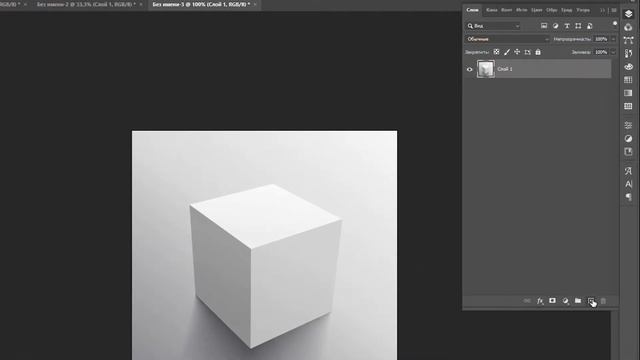Open the Swatches grid dock icon
The height and width of the screenshot is (360, 640).
[628, 80]
